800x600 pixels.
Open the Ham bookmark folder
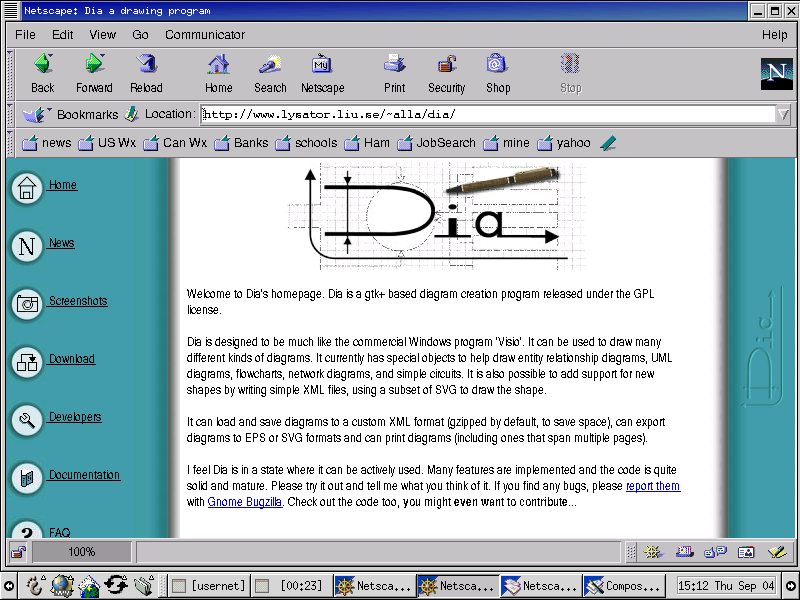(367, 143)
